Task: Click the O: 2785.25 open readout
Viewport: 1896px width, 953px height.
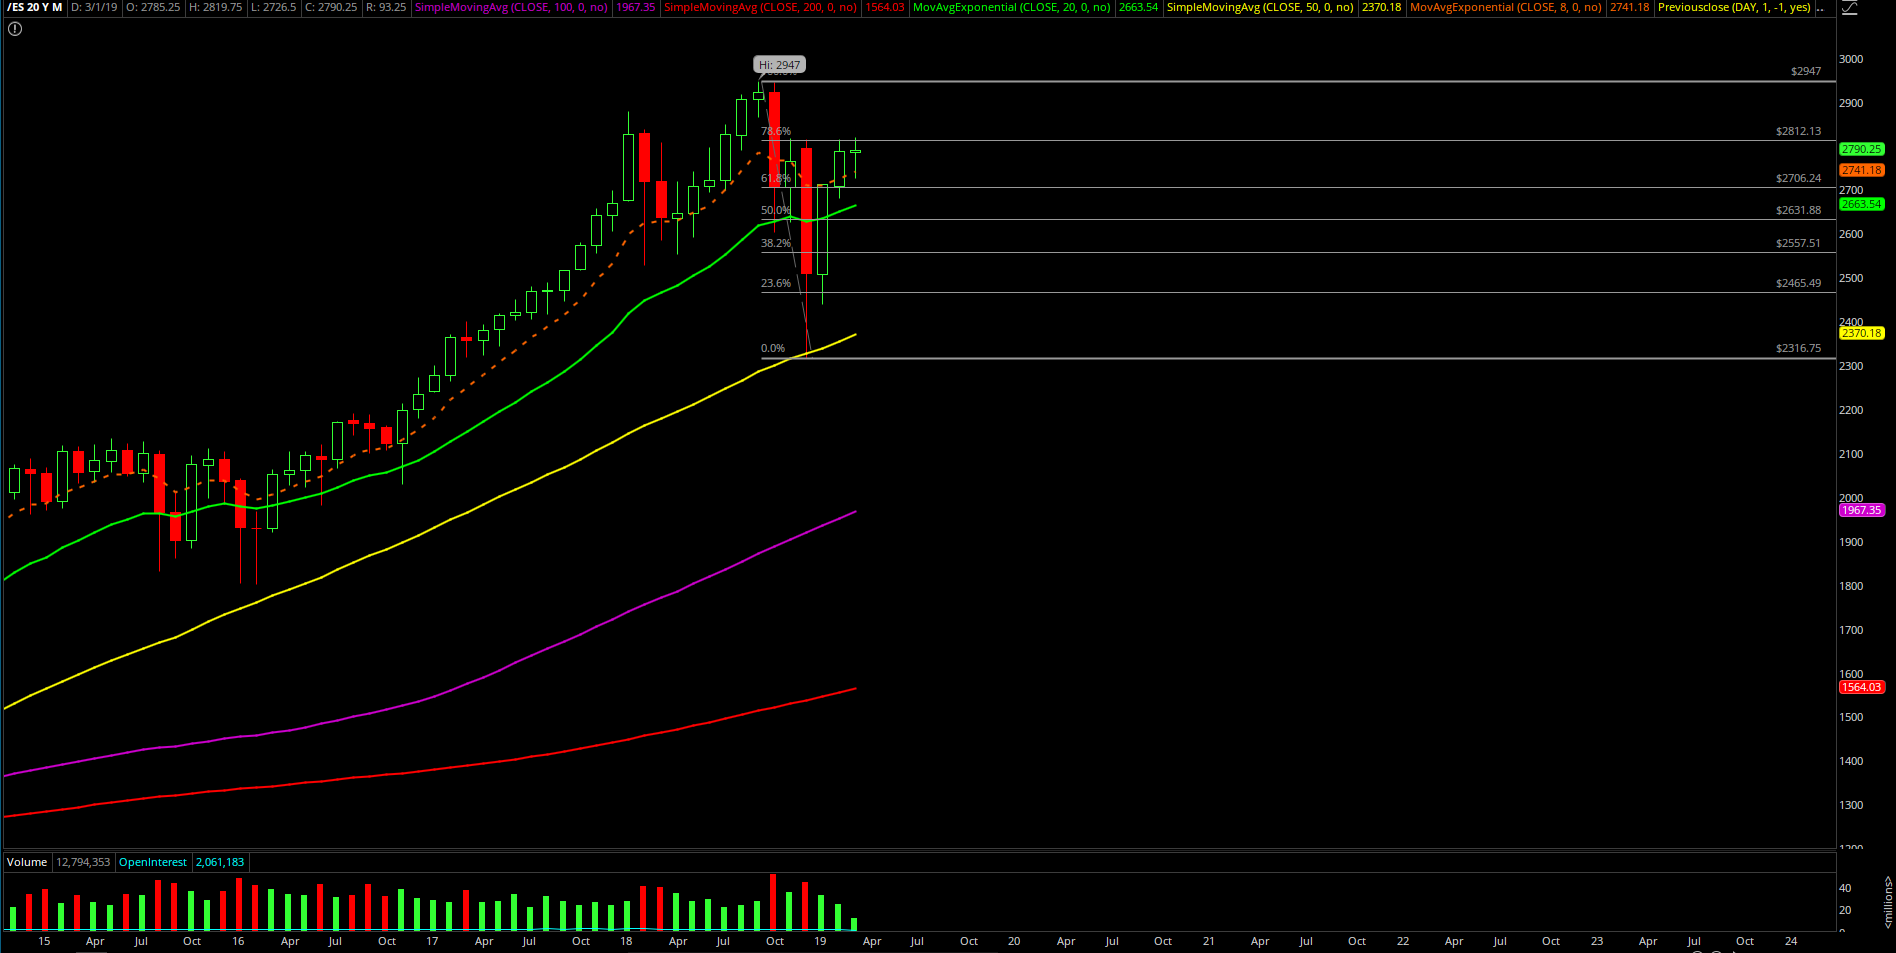Action: (153, 7)
